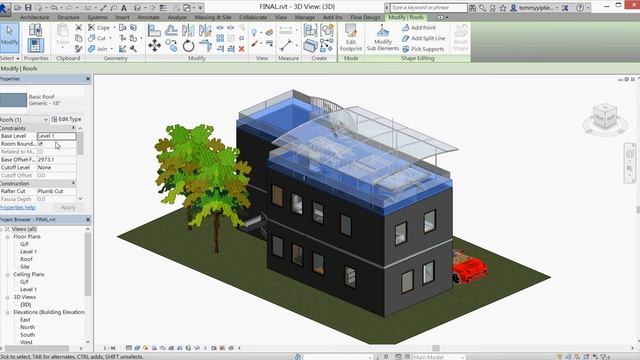Select the Mirror - Pick Axis icon

[188, 30]
